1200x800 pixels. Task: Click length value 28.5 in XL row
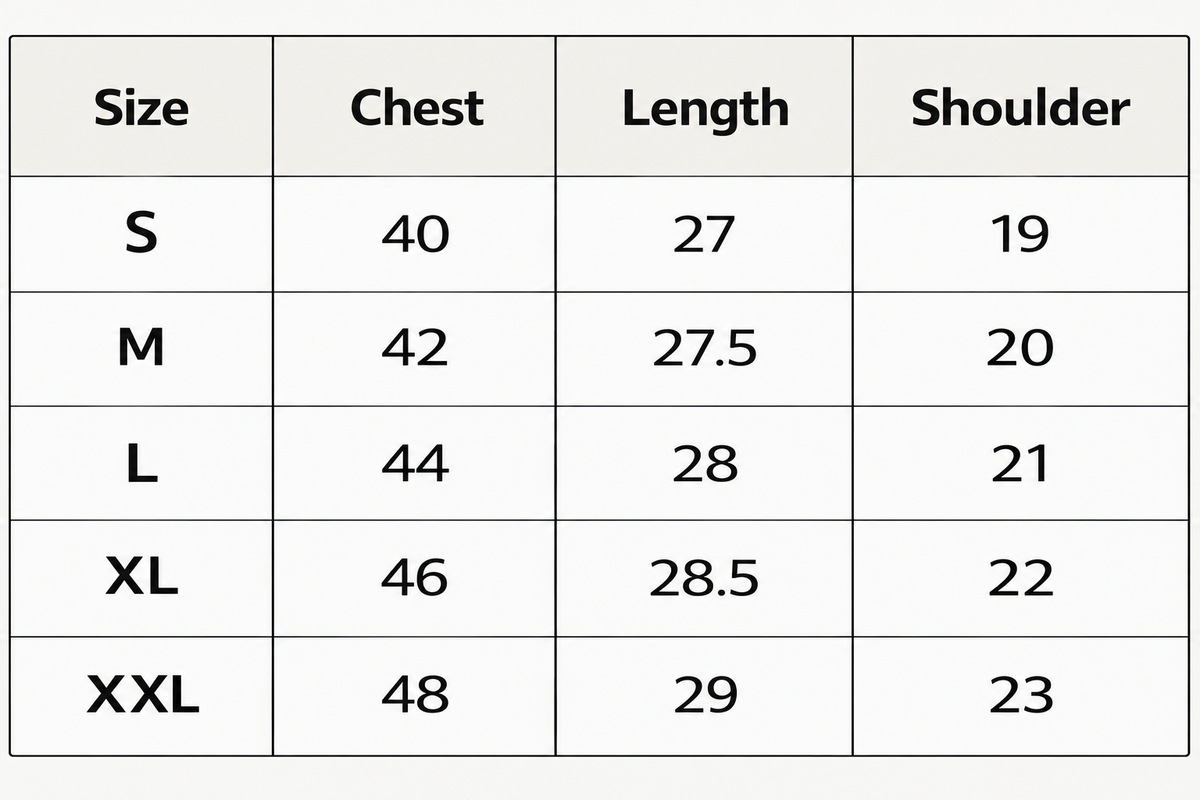click(x=705, y=577)
